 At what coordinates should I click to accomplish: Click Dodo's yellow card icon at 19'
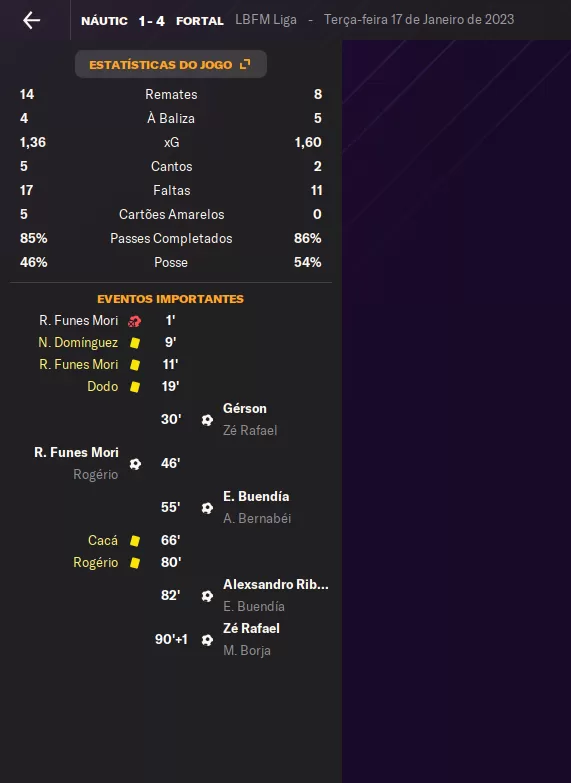(135, 387)
